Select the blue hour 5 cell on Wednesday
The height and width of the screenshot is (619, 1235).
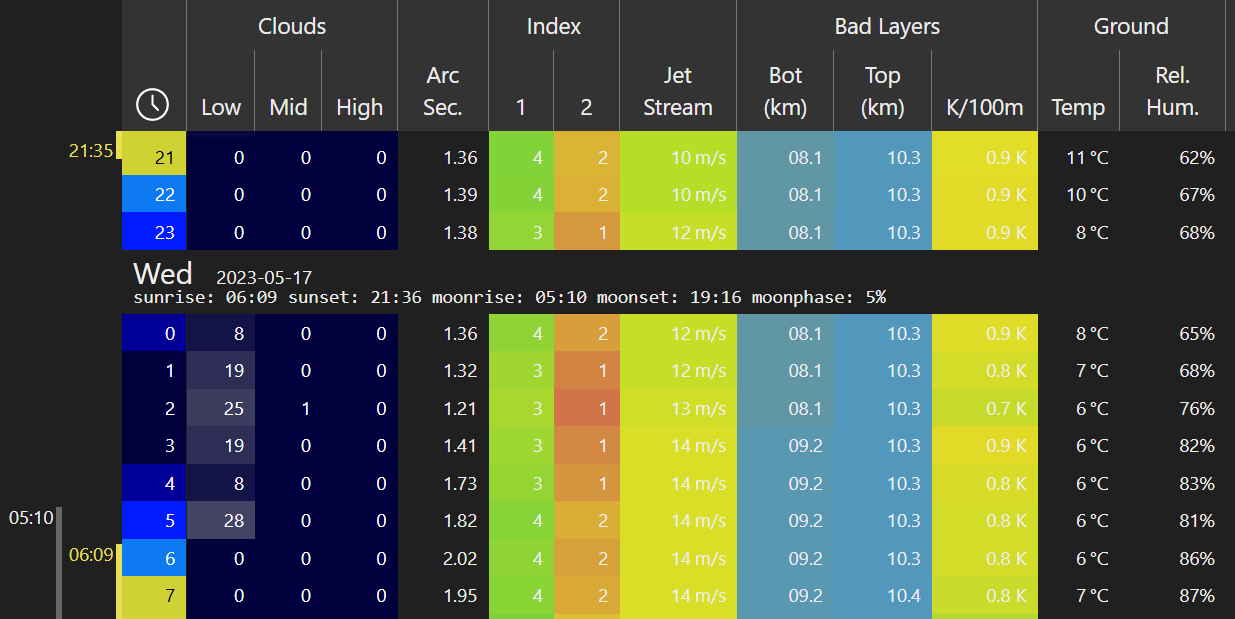tap(154, 521)
